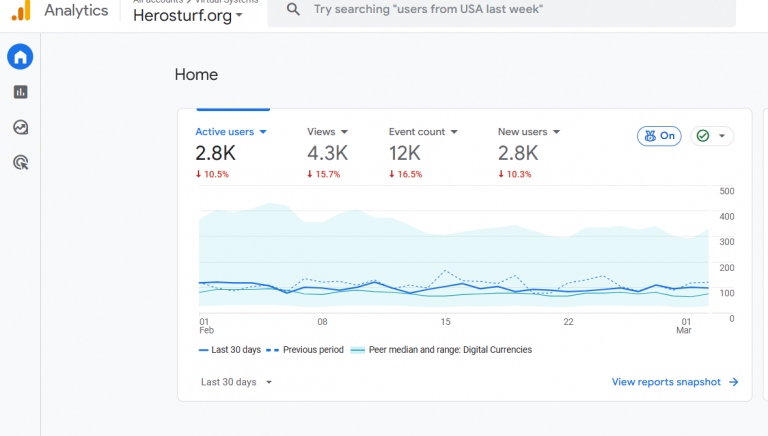Select the 2.8K New users value
The width and height of the screenshot is (768, 436).
click(x=518, y=153)
